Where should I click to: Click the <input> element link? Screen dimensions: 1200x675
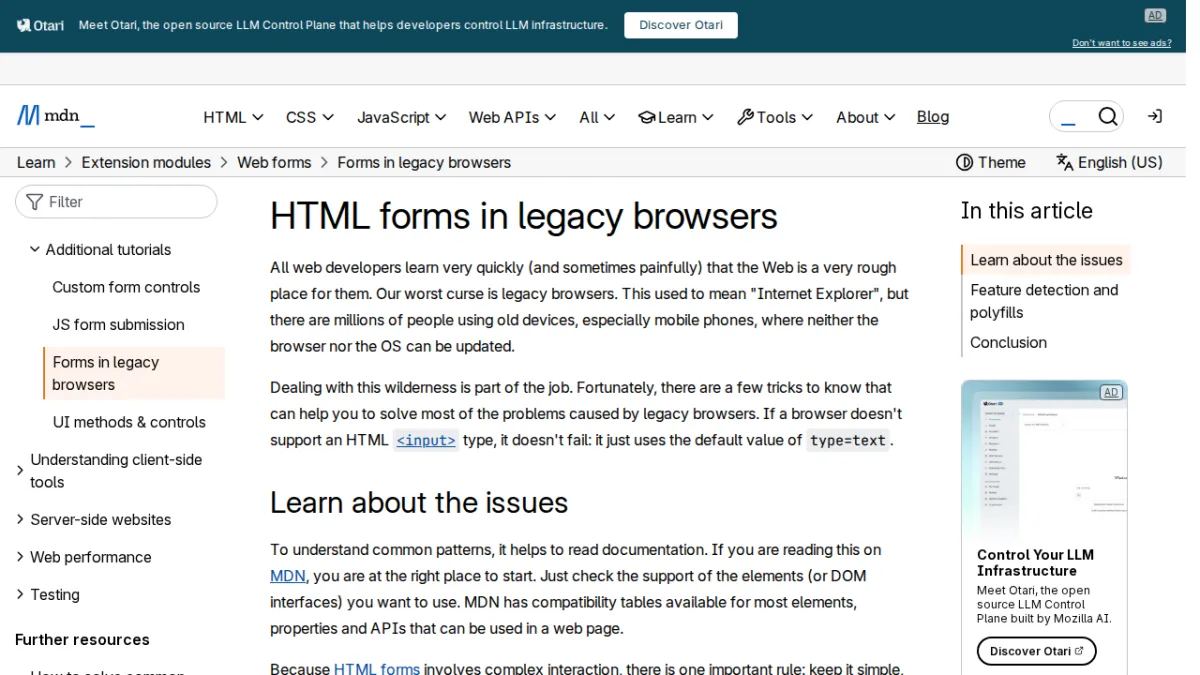click(x=426, y=440)
